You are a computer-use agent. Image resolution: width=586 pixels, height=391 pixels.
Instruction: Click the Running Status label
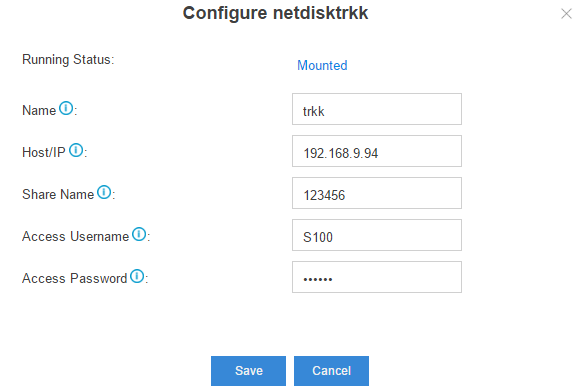coord(68,60)
